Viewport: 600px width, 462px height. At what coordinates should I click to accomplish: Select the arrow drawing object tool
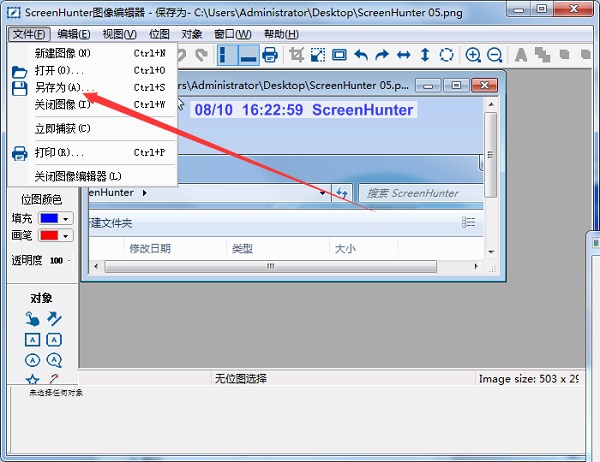pos(54,318)
